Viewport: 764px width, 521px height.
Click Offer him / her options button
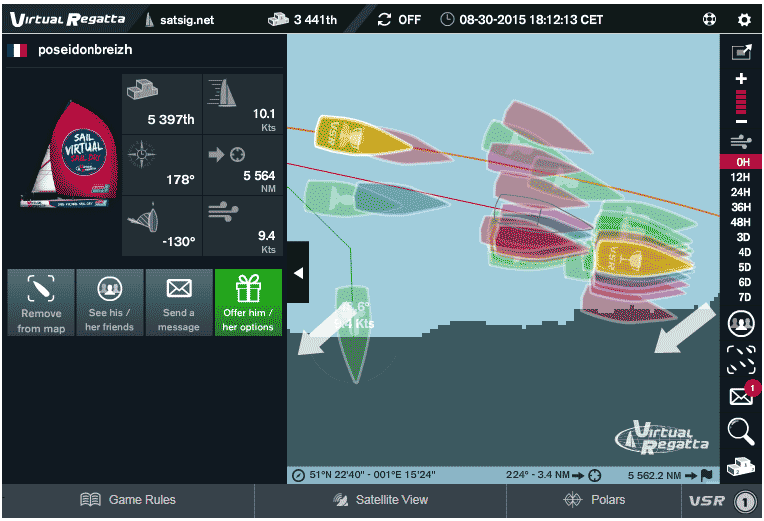click(248, 303)
